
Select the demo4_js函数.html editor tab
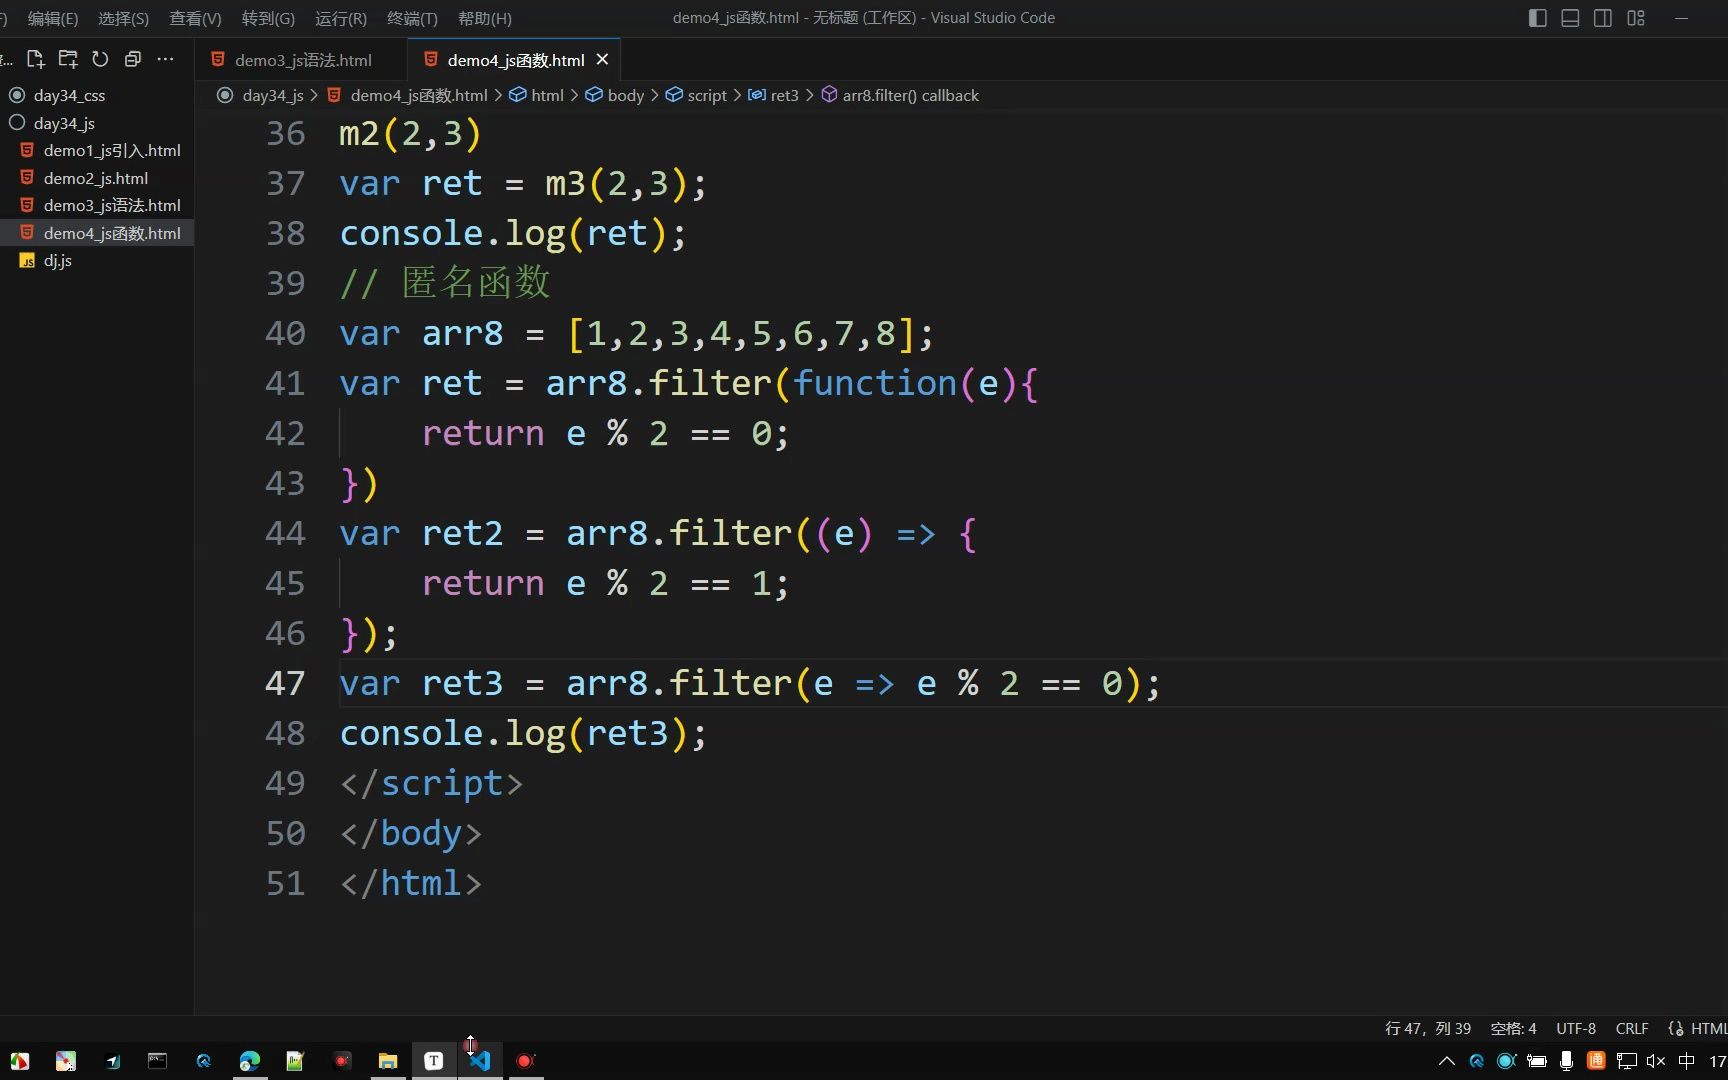click(515, 60)
